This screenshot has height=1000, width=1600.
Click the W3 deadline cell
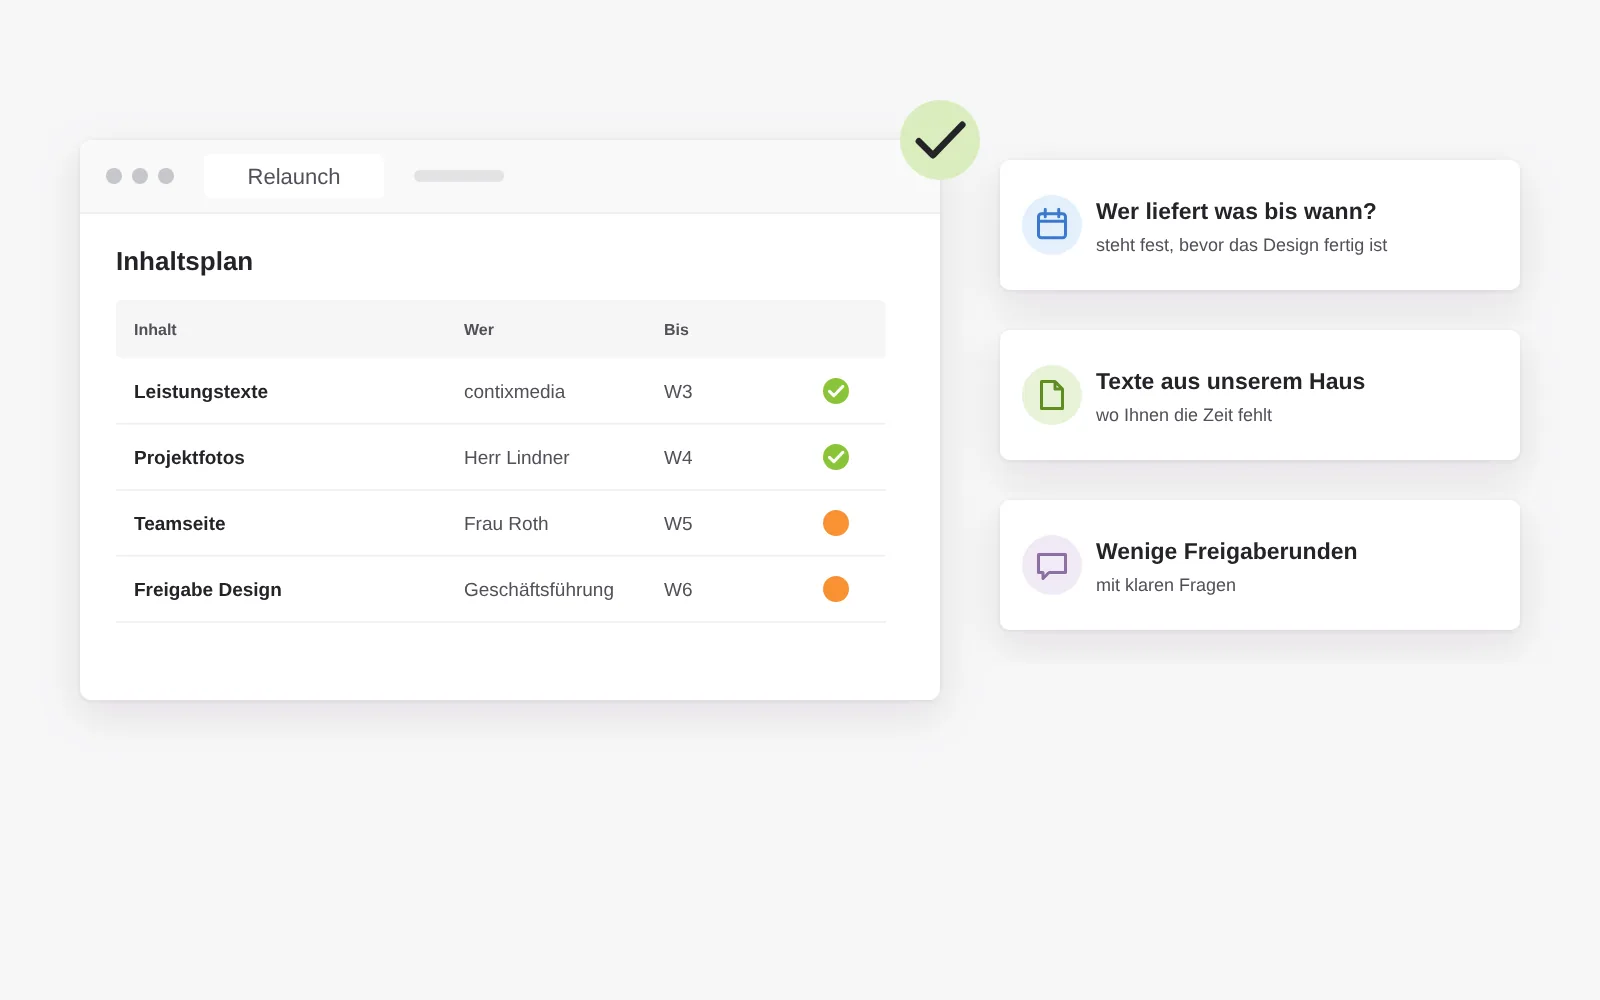[678, 392]
